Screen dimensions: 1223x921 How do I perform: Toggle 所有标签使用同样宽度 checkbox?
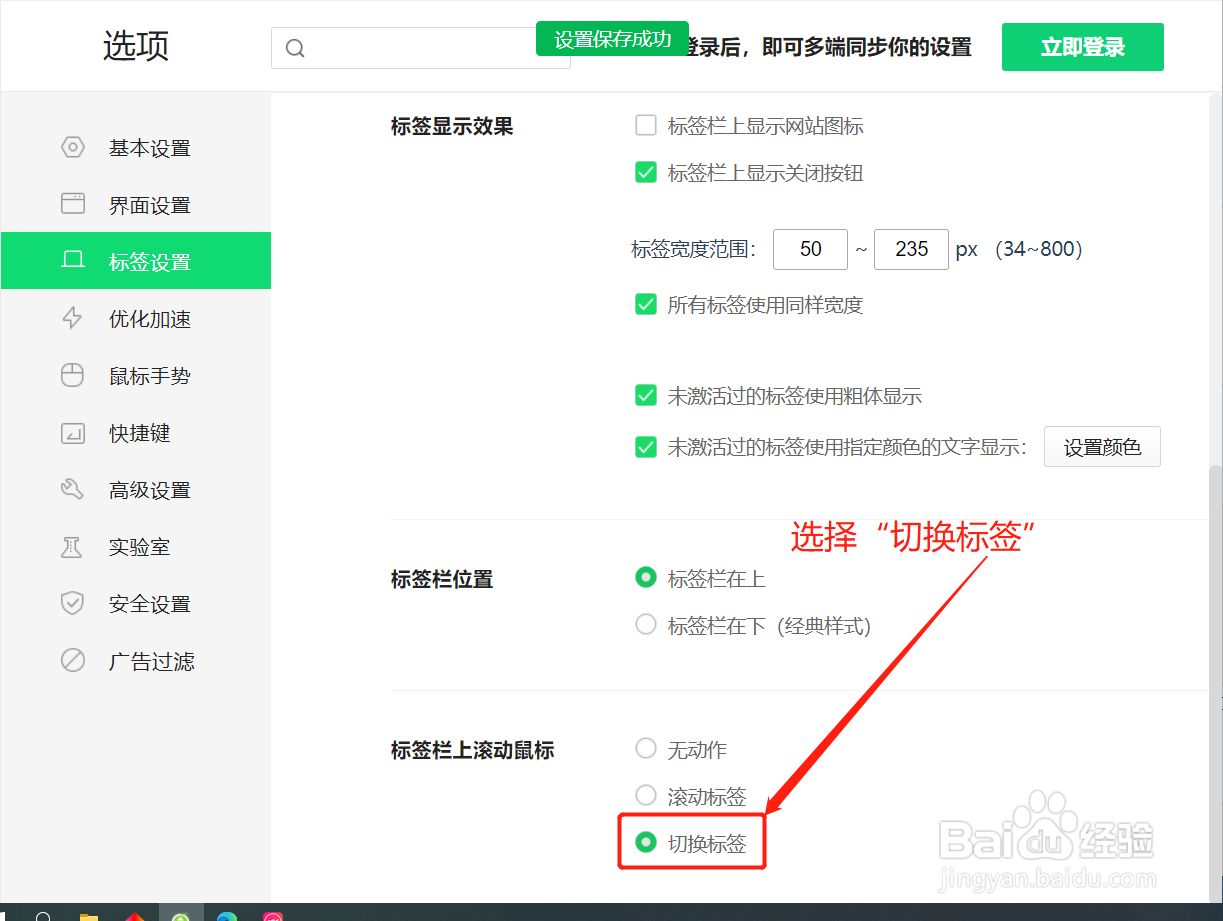point(646,304)
